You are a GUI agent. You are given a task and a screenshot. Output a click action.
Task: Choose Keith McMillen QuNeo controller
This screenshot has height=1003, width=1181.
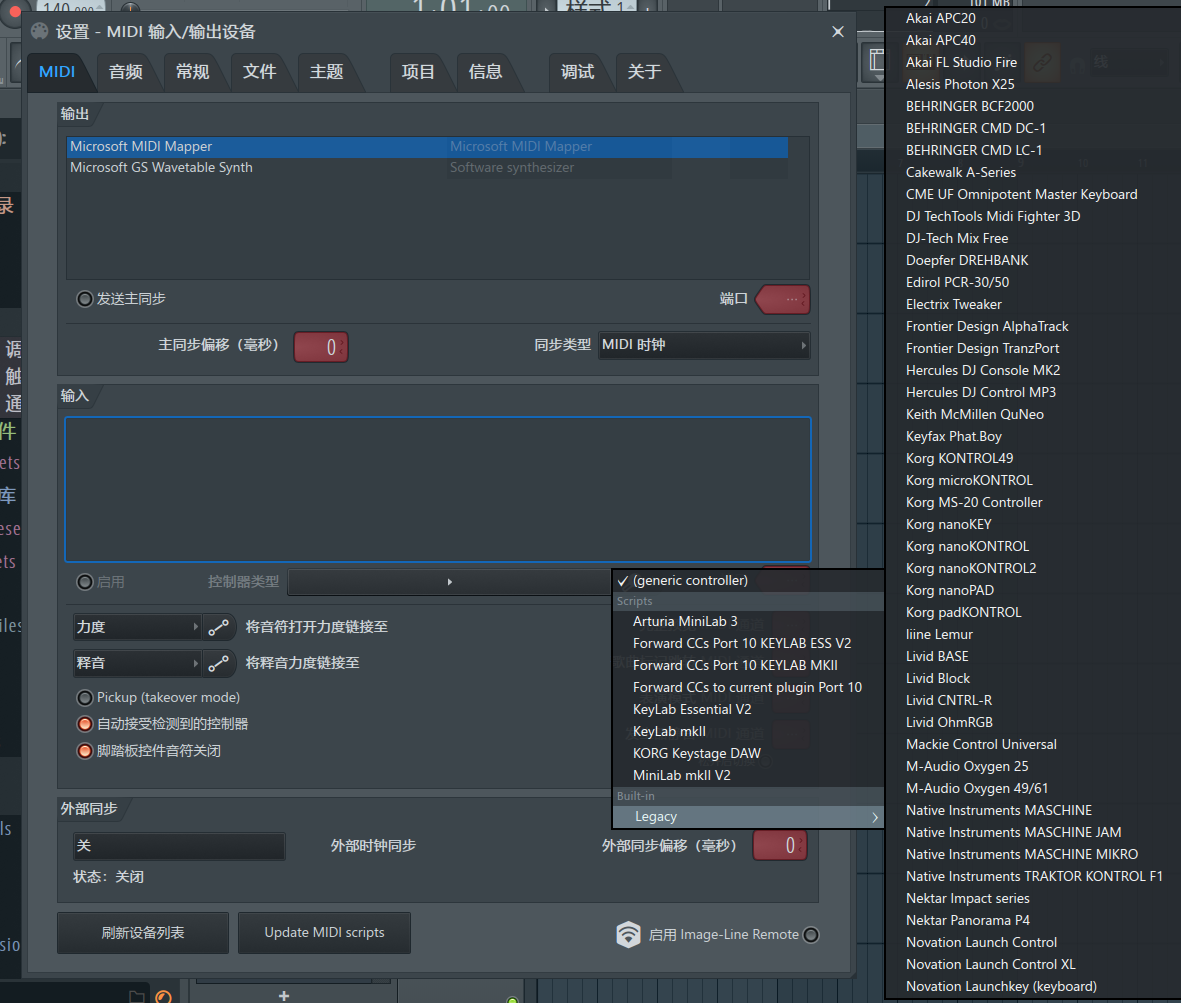1033,415
